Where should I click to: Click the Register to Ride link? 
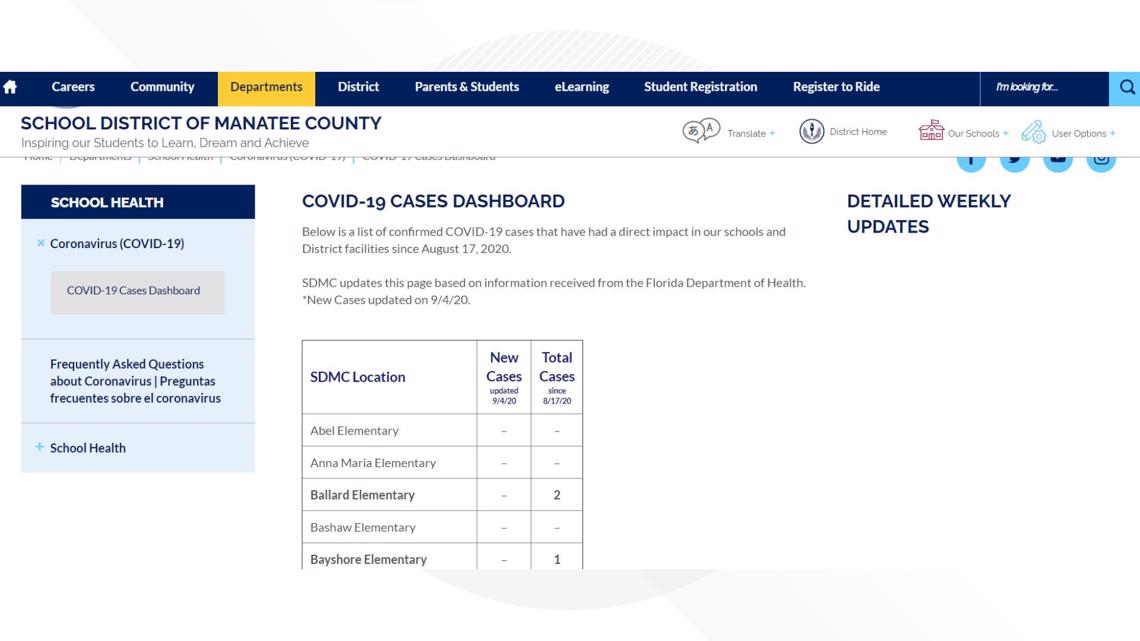click(836, 87)
